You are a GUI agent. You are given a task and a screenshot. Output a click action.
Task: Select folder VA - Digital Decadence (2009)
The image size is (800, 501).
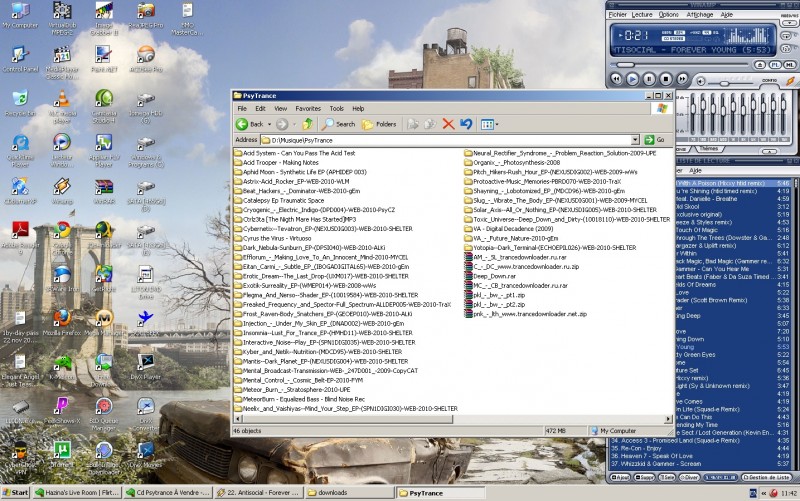pos(509,229)
